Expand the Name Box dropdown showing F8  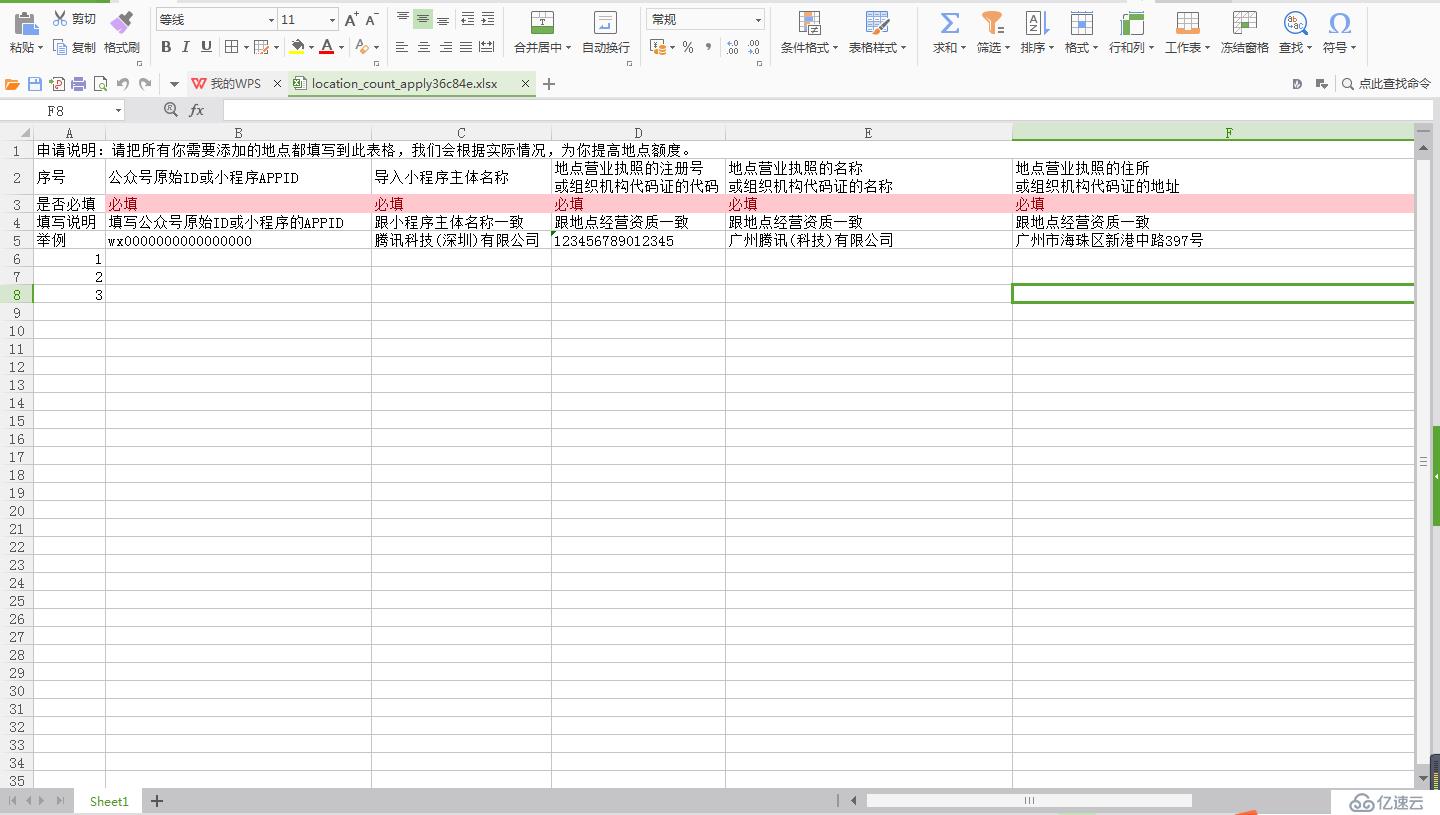click(x=118, y=111)
